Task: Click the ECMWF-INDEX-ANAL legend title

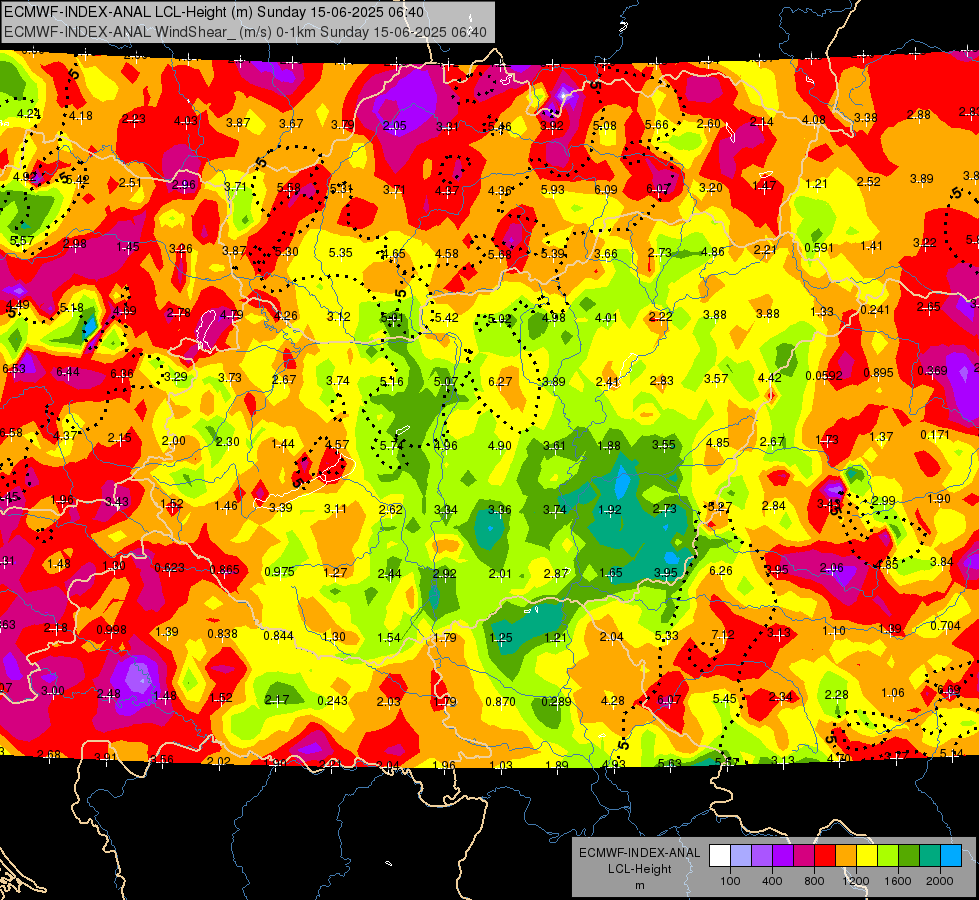Action: pos(639,853)
